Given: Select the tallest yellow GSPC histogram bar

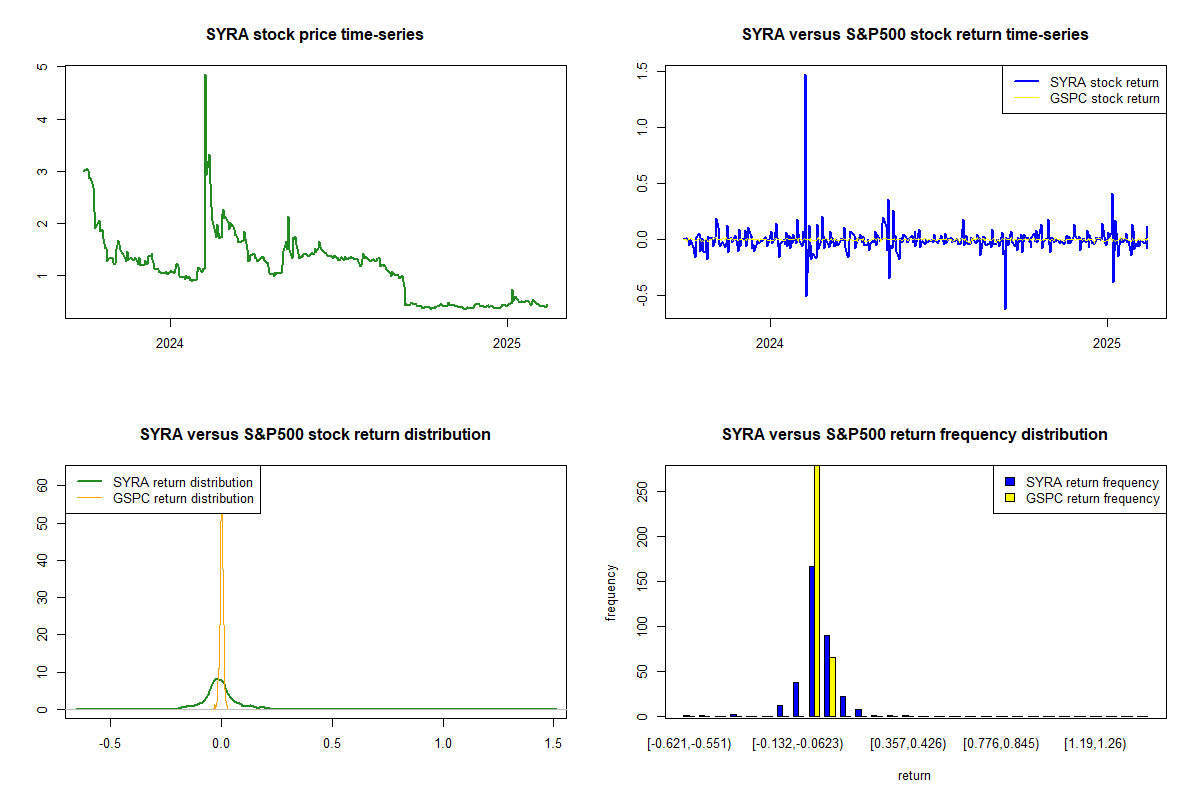Looking at the screenshot, I should pos(817,590).
